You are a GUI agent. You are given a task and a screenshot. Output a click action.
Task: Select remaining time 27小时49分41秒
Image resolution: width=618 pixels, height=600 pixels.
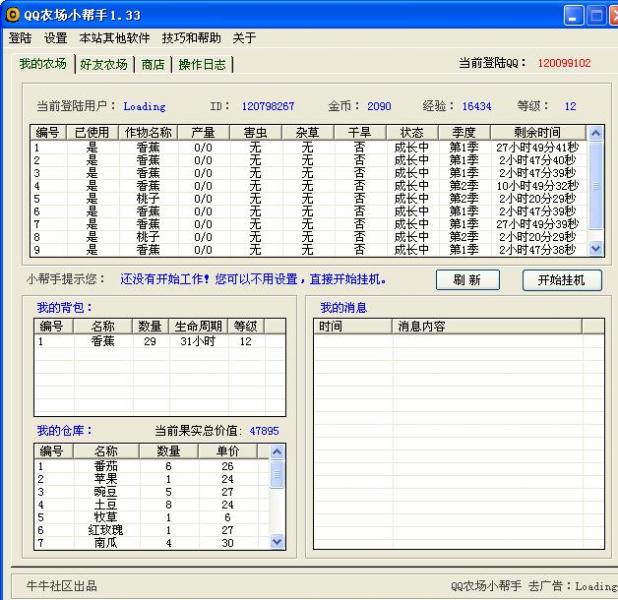537,148
